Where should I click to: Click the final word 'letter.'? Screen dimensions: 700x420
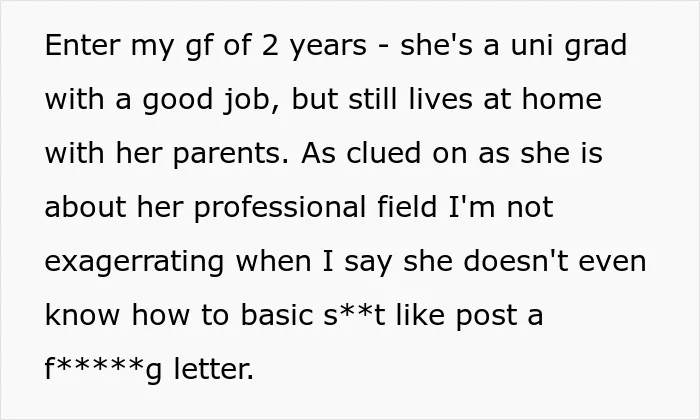point(214,369)
